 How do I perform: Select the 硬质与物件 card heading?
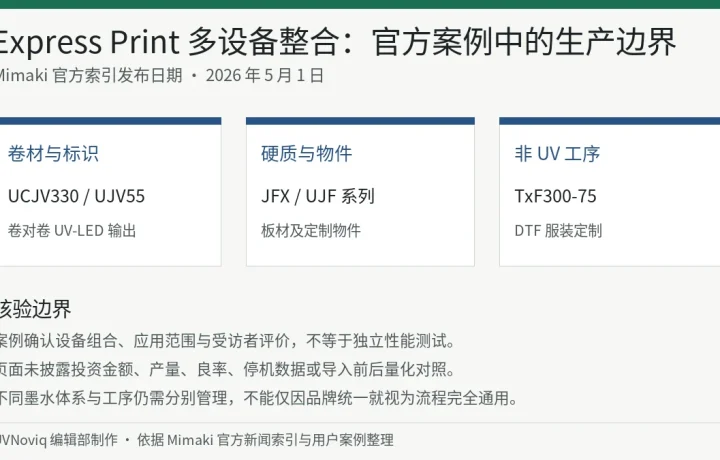tap(306, 153)
